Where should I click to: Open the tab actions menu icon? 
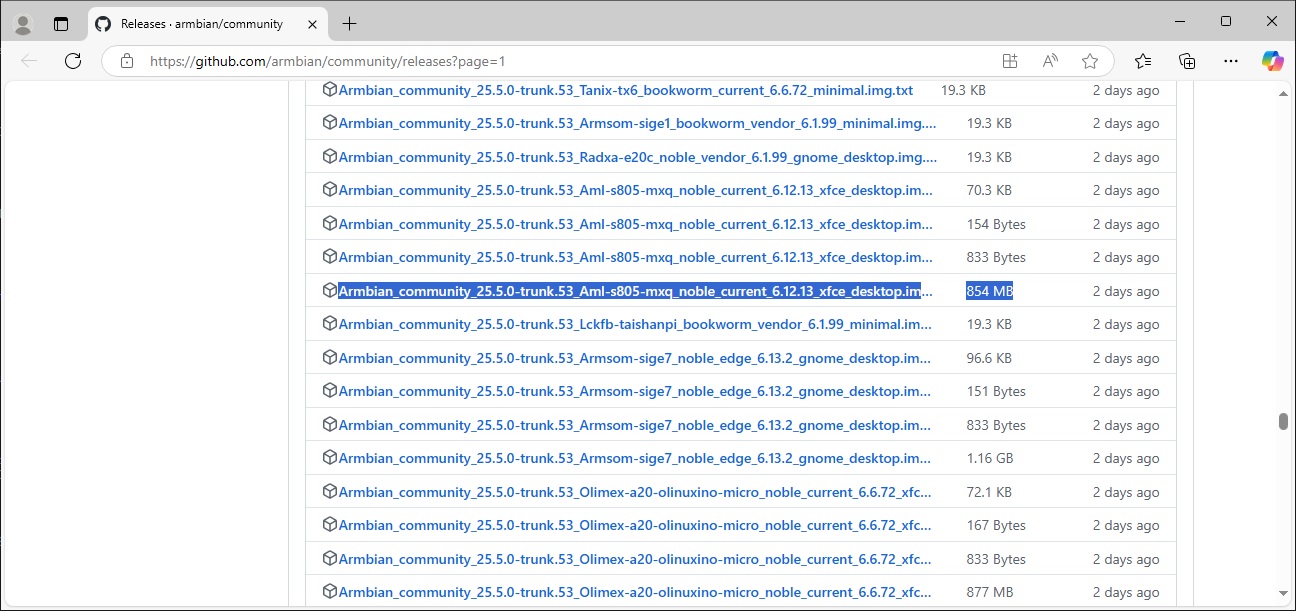point(61,24)
